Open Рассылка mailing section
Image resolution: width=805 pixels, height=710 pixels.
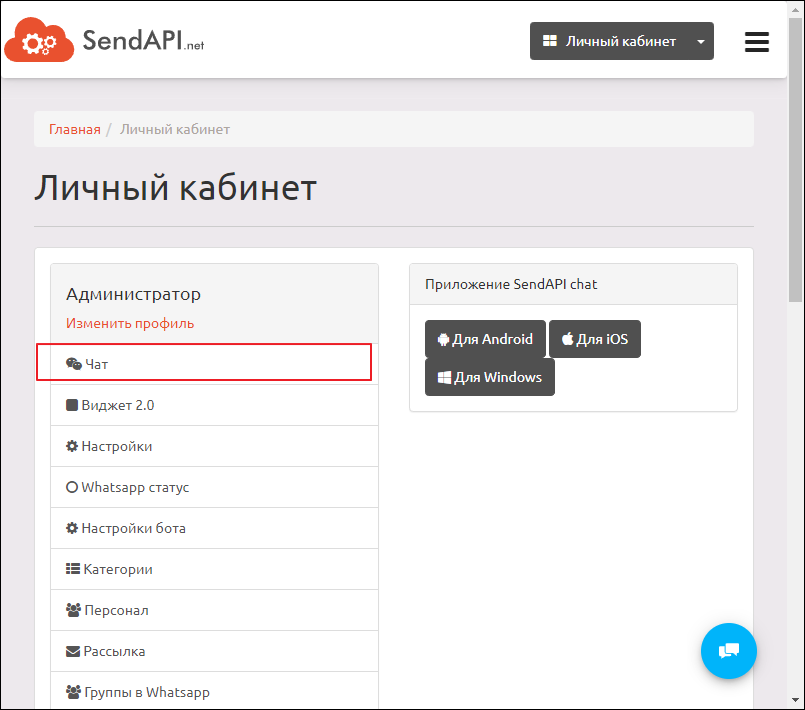(114, 651)
